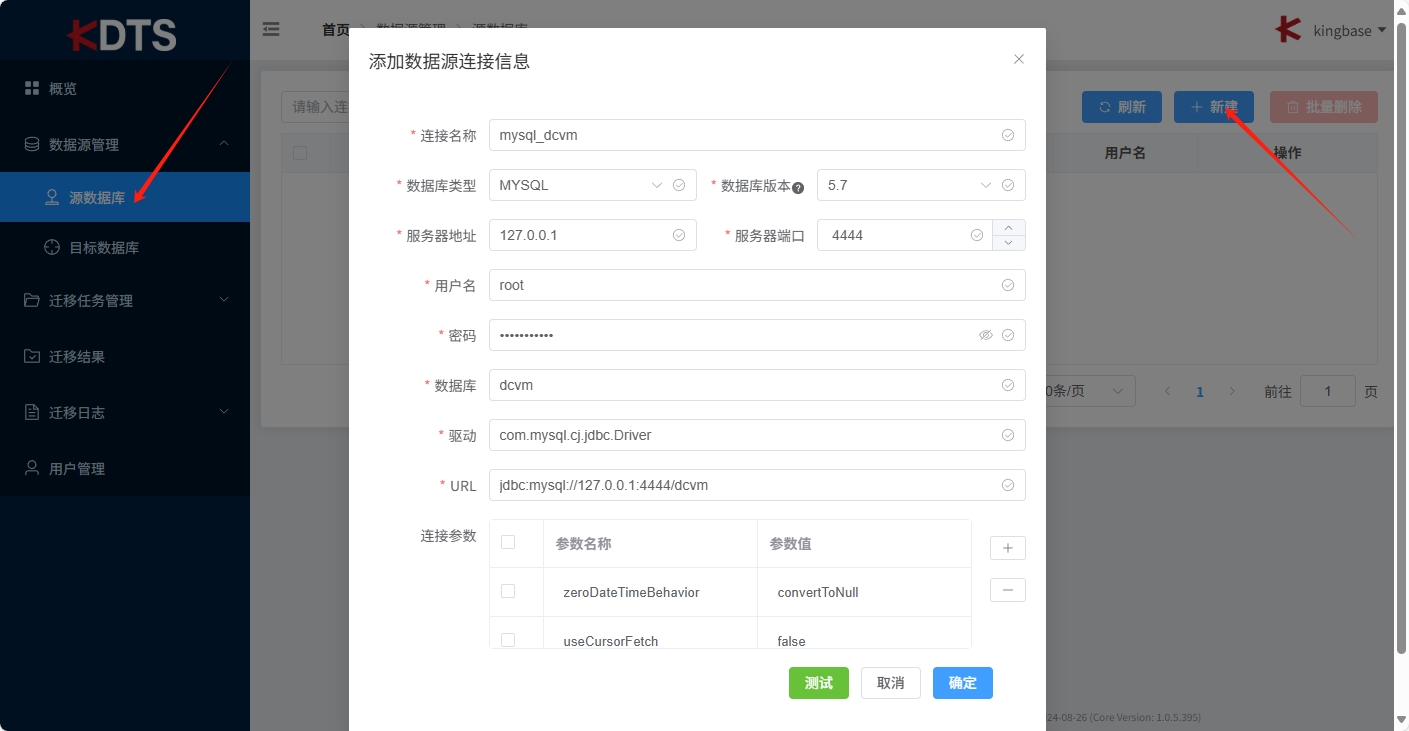Image resolution: width=1409 pixels, height=731 pixels.
Task: Check the background table select-all checkbox
Action: (300, 153)
